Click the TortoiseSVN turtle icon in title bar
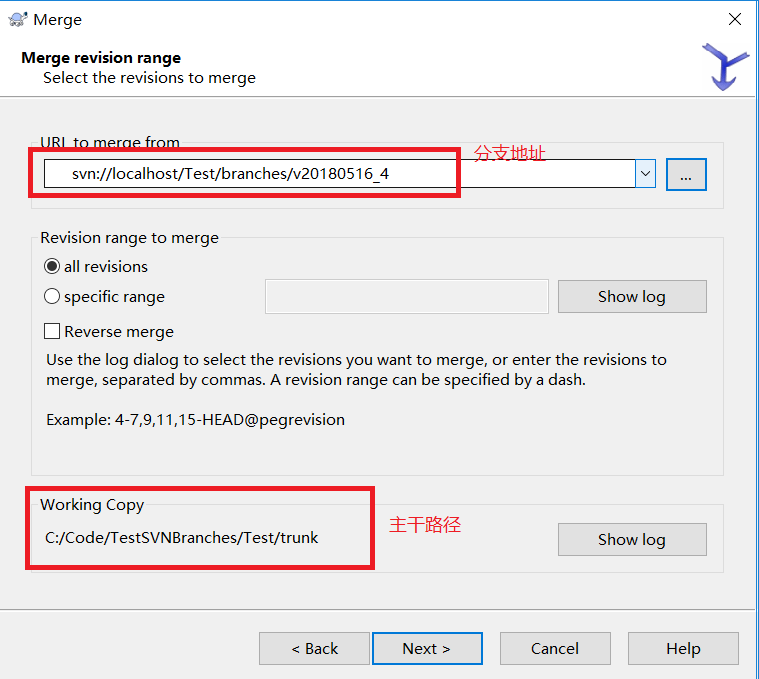The image size is (759, 679). (17, 19)
